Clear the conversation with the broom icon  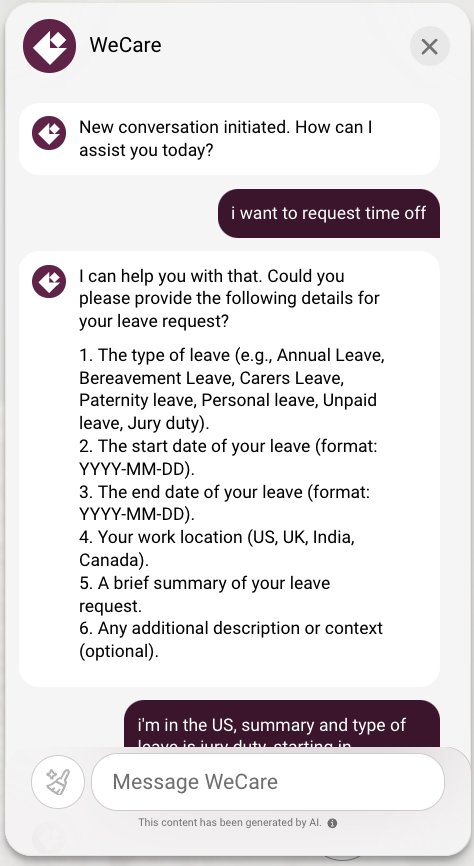tap(57, 782)
